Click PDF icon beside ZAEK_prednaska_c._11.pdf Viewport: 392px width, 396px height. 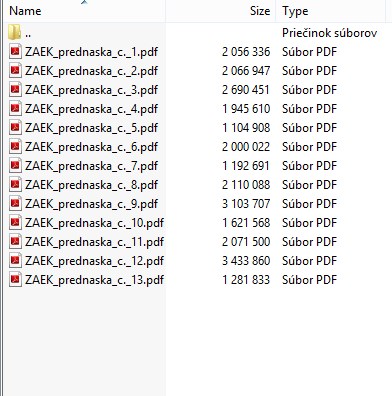pos(15,241)
